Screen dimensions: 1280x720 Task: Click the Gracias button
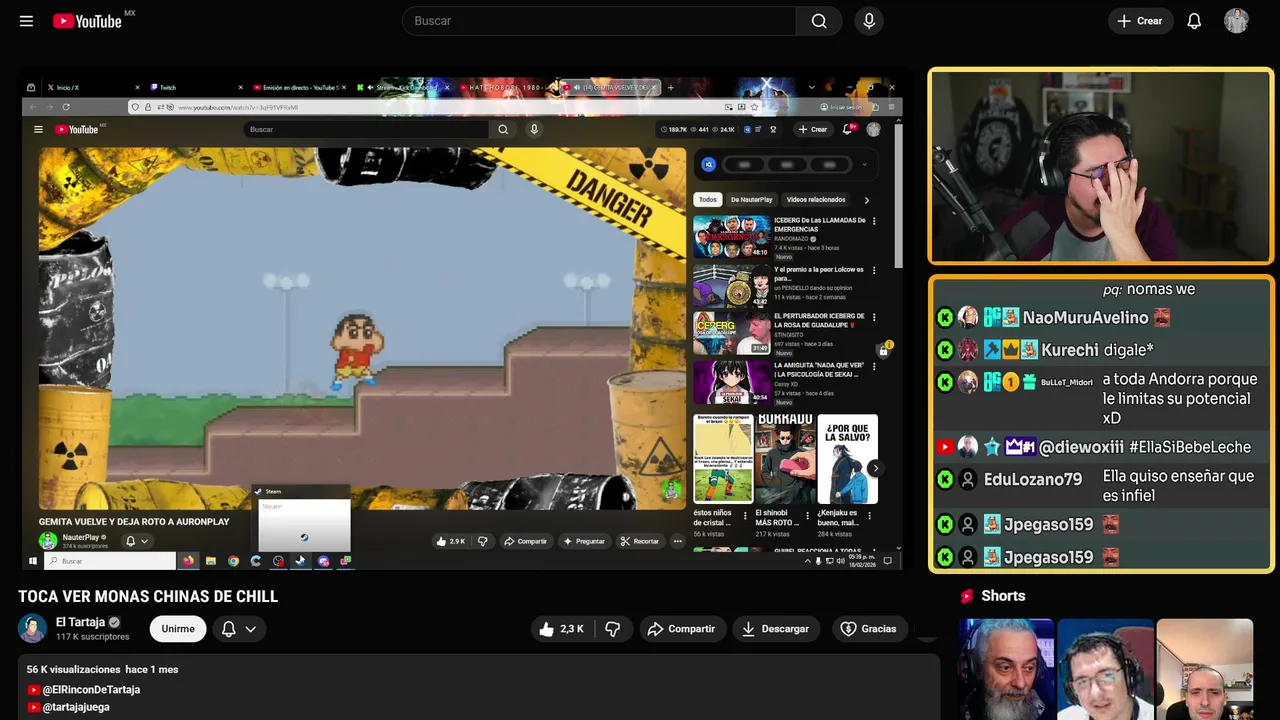click(869, 629)
